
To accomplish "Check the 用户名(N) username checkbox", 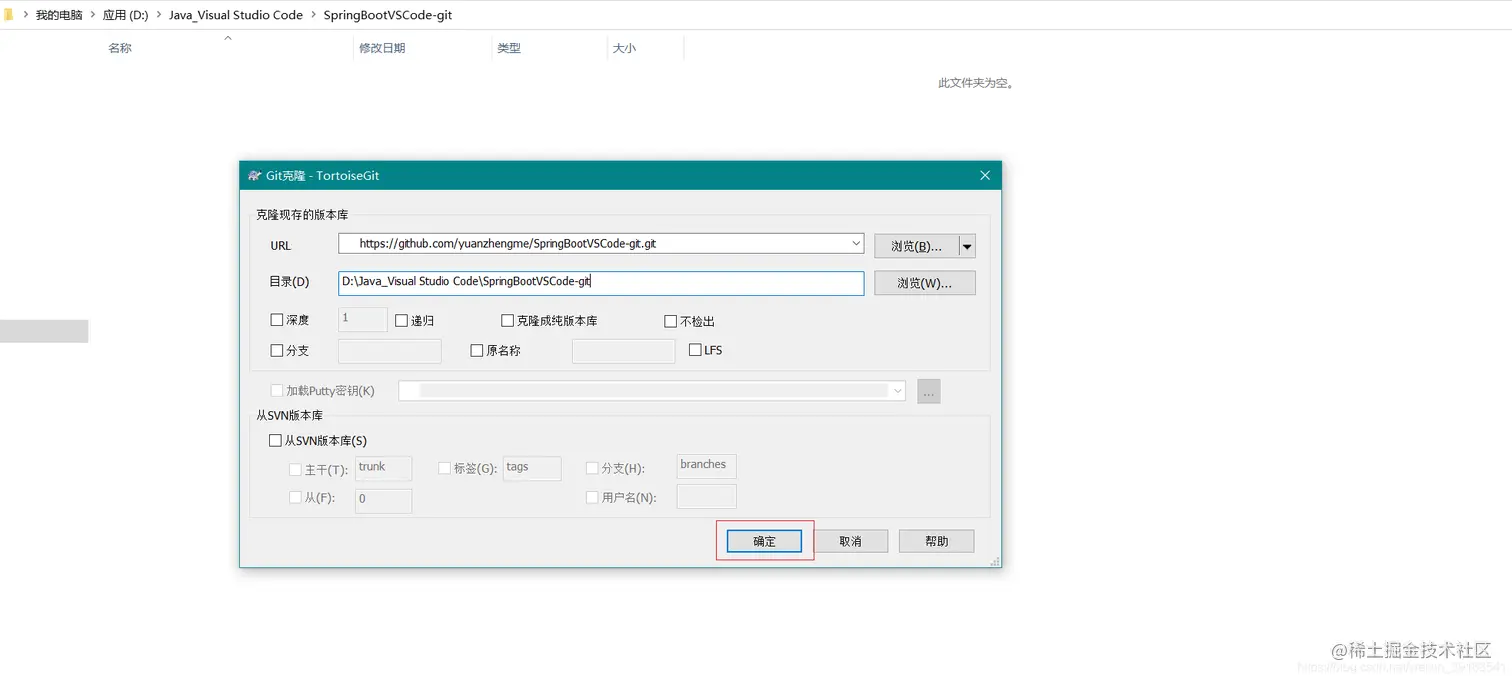I will (x=592, y=497).
